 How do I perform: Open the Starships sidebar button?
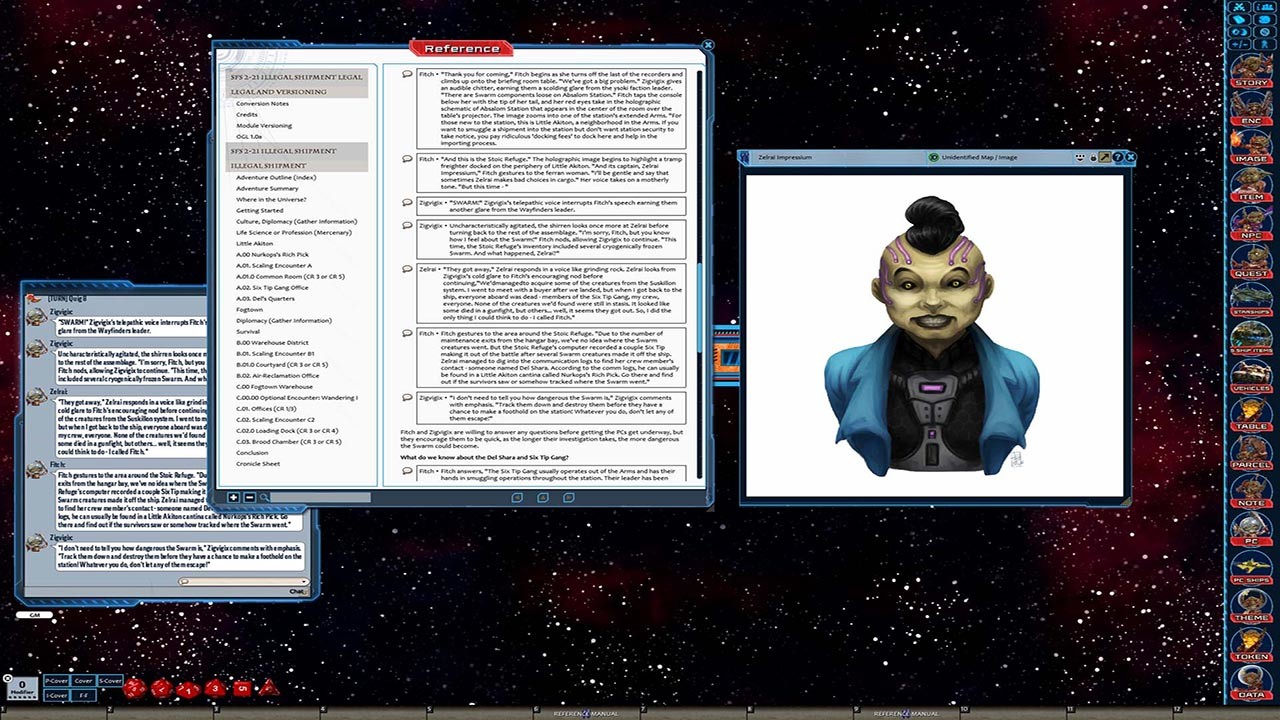pyautogui.click(x=1251, y=300)
